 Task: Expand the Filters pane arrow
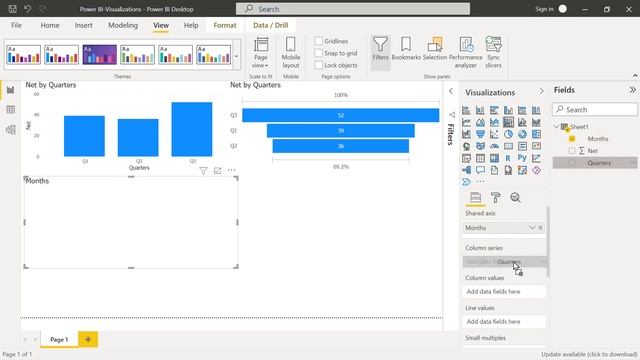[451, 91]
